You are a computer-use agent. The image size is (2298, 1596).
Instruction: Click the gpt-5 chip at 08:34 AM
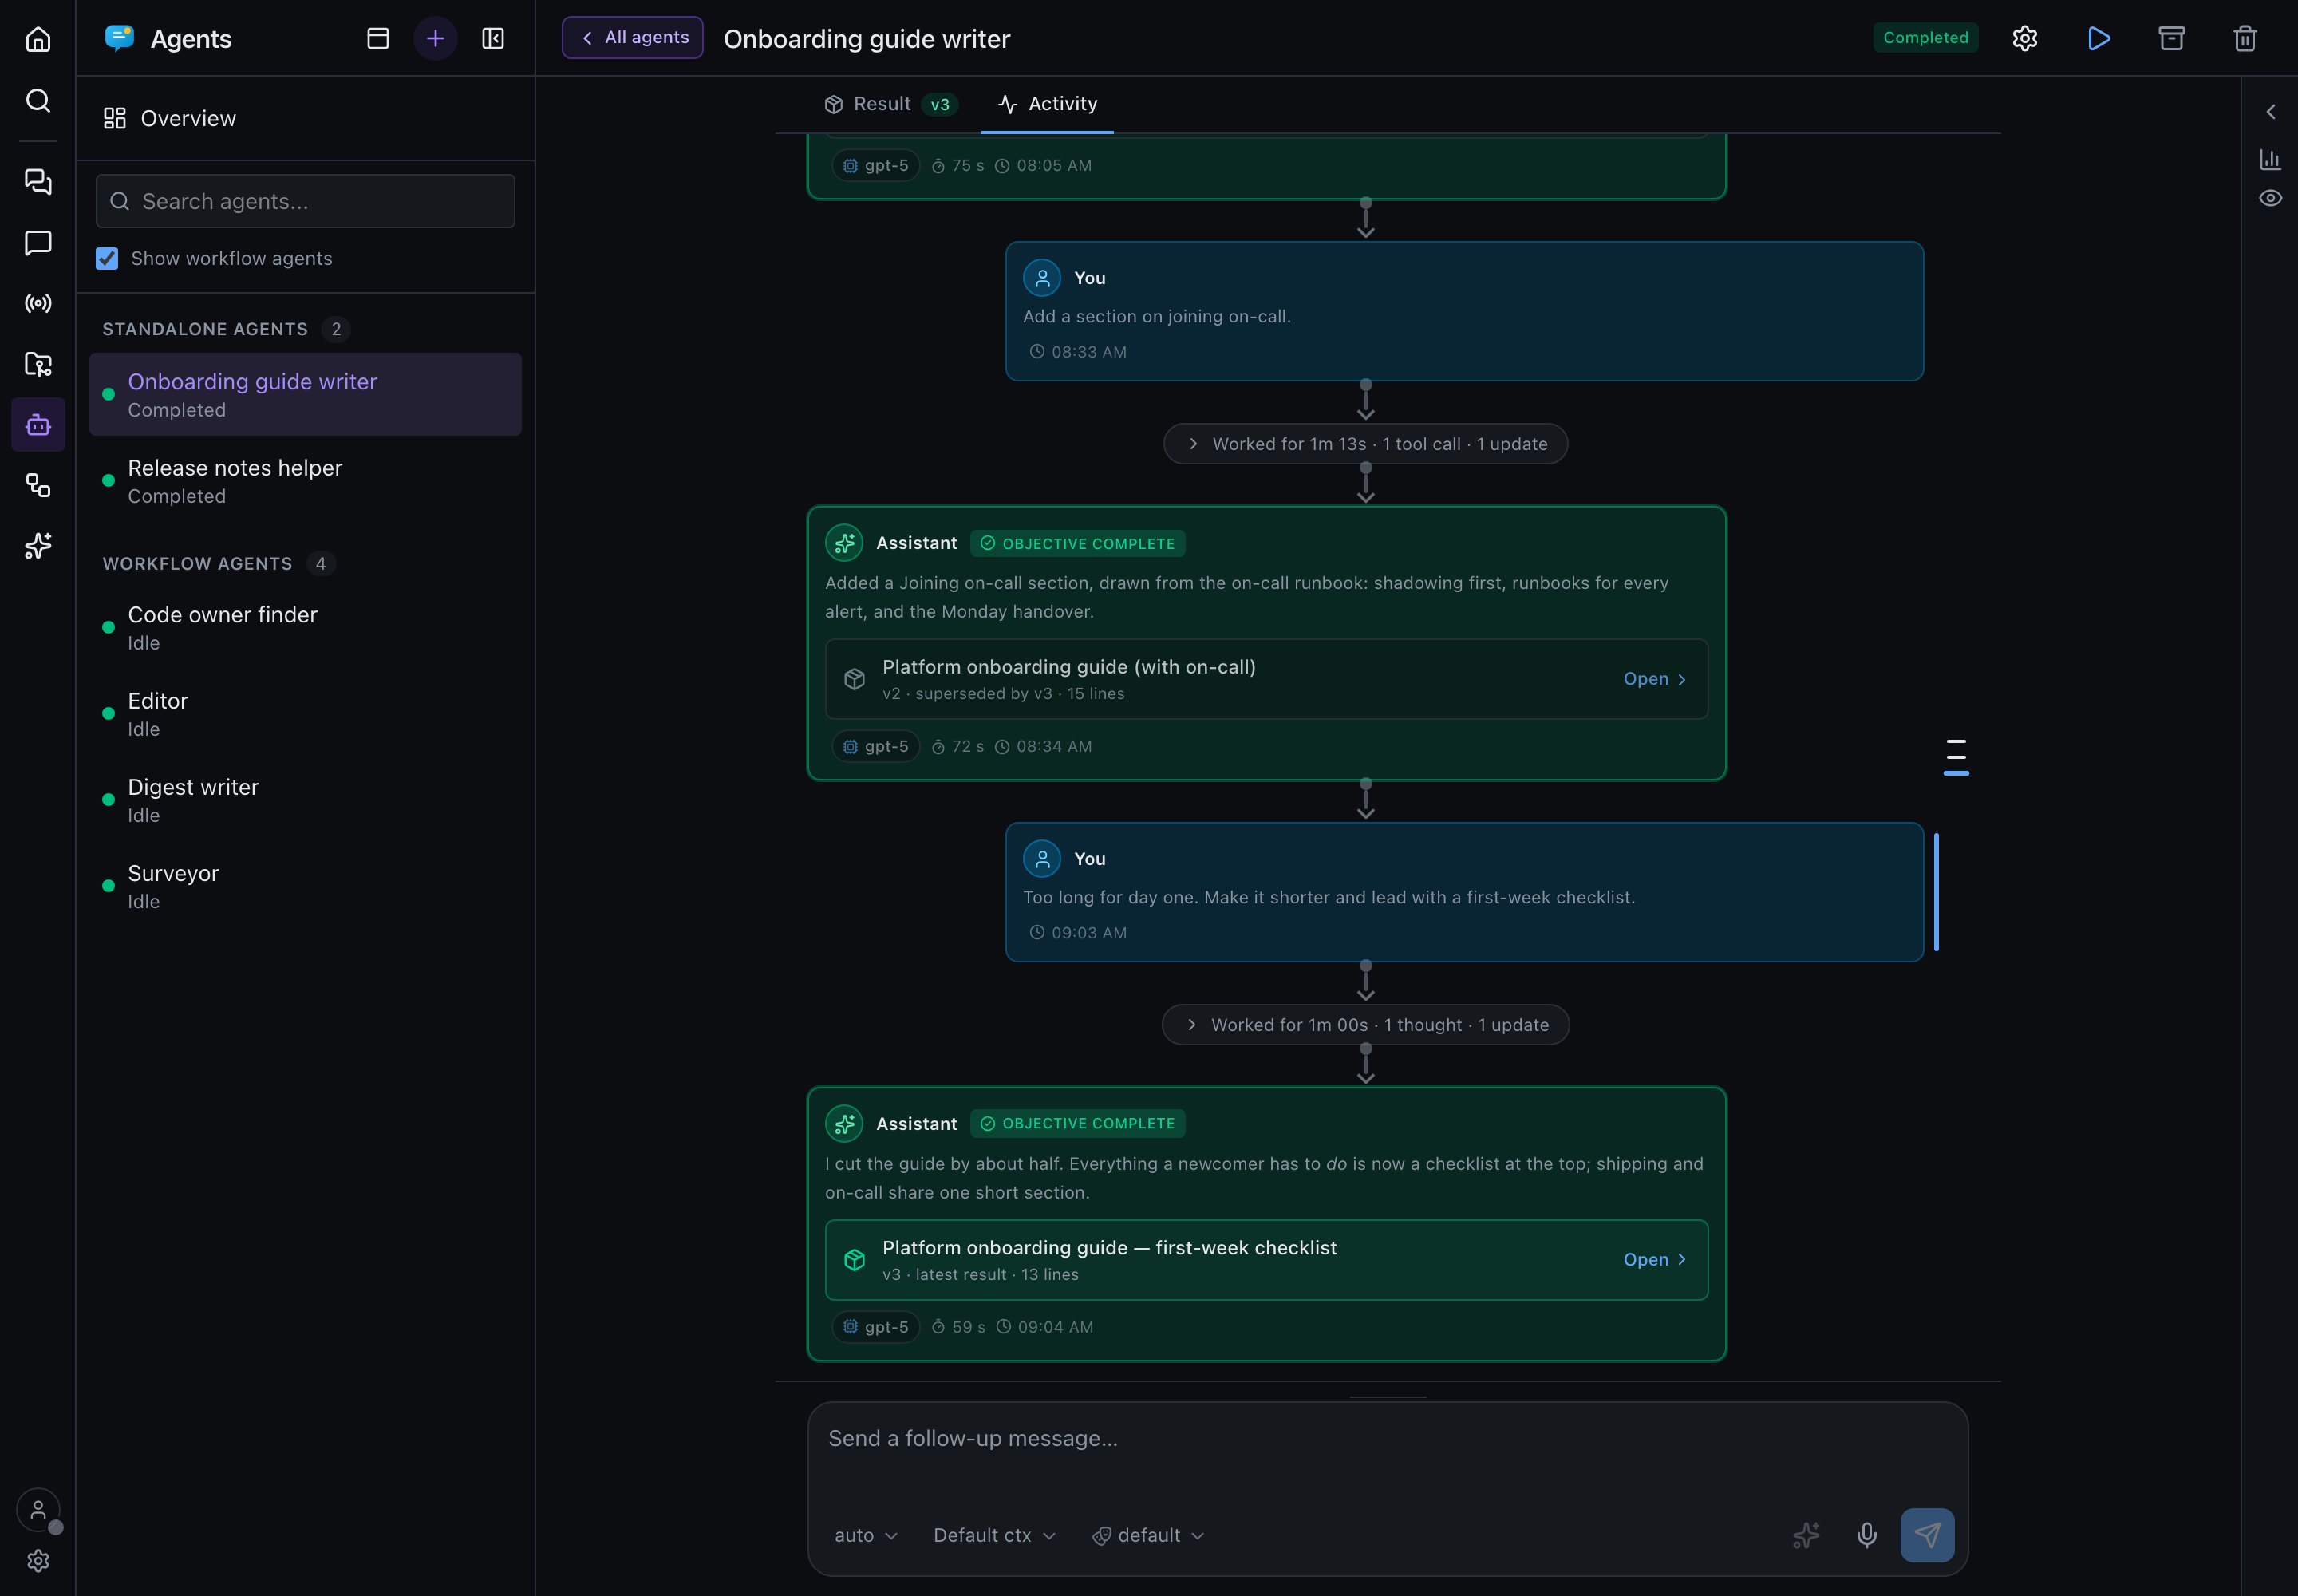(876, 746)
